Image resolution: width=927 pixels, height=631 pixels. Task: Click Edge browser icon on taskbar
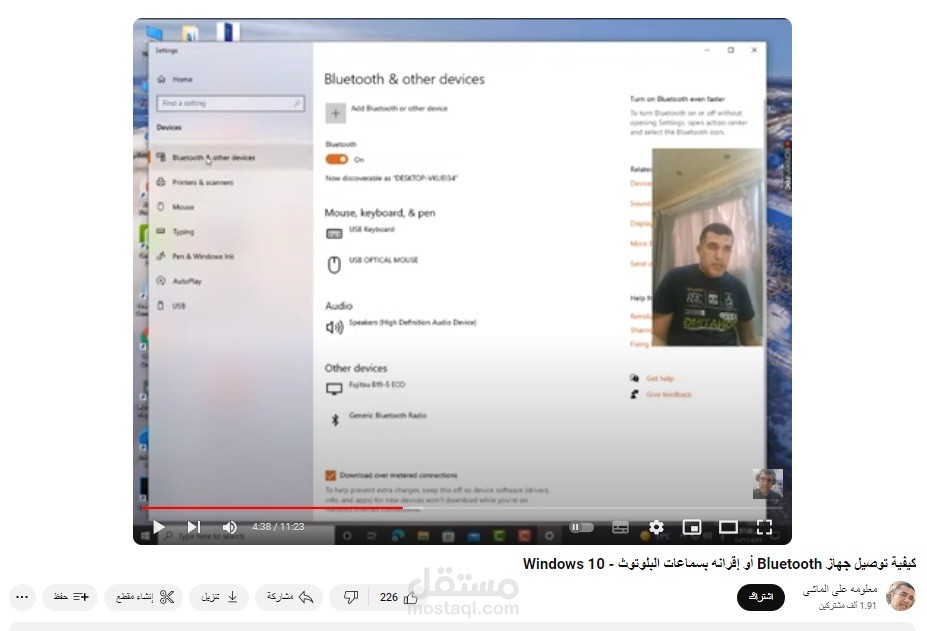click(398, 536)
